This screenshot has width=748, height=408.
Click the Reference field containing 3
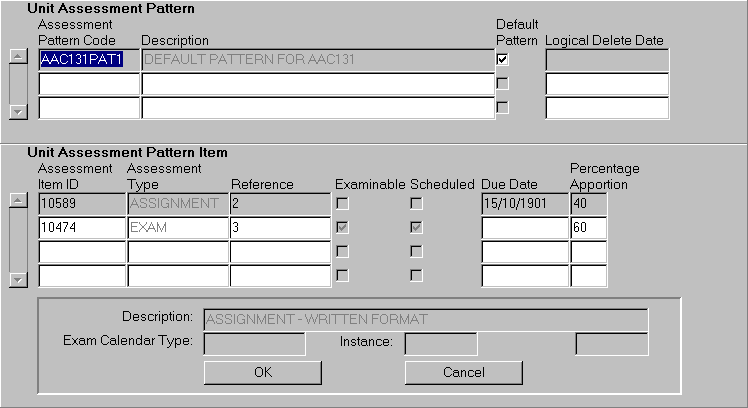point(279,228)
